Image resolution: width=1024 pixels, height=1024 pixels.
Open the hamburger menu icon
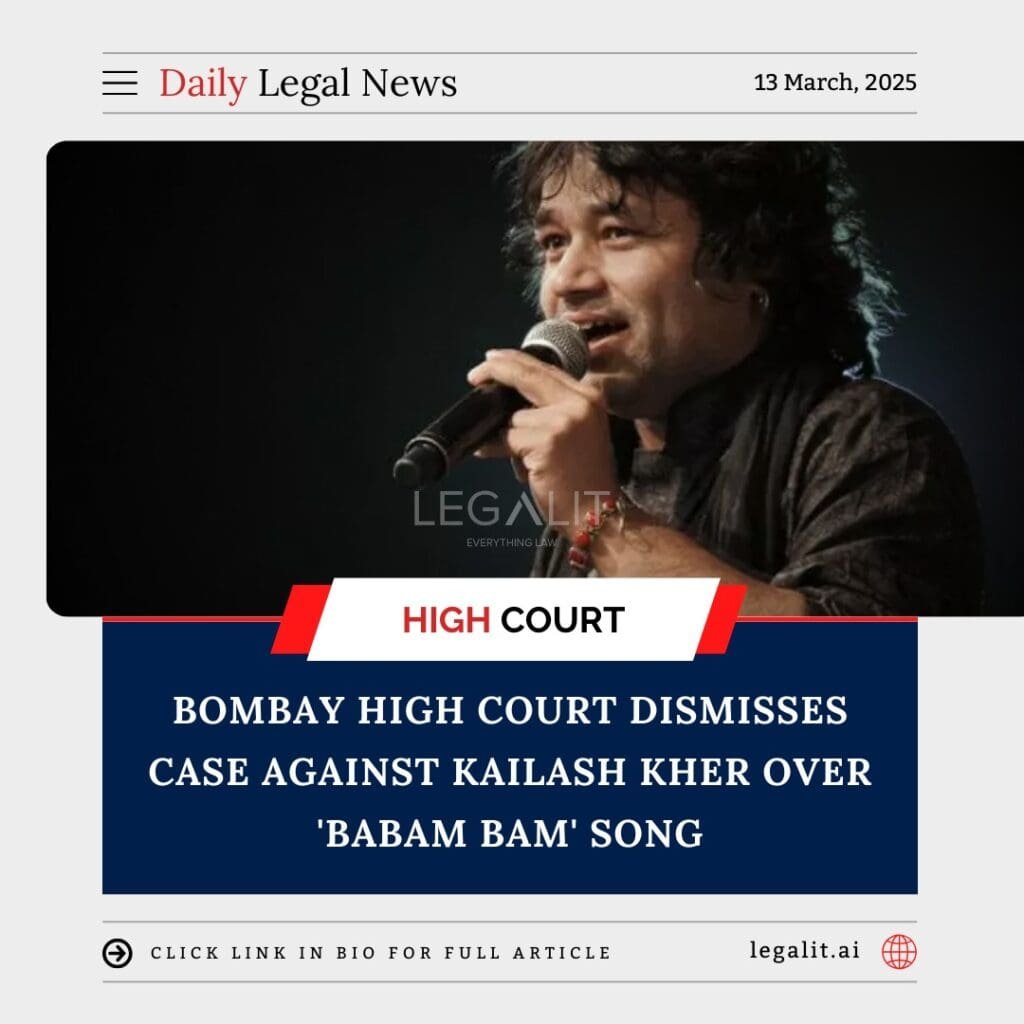120,84
